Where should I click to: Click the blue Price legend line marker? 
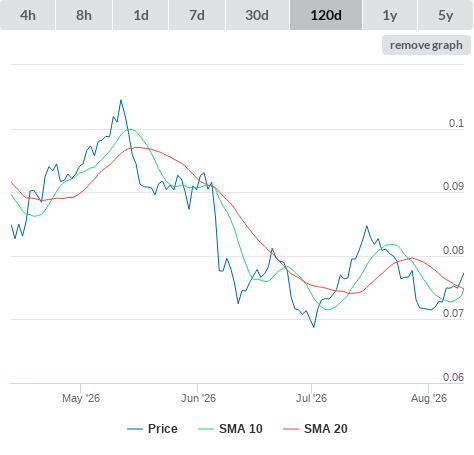pos(135,429)
